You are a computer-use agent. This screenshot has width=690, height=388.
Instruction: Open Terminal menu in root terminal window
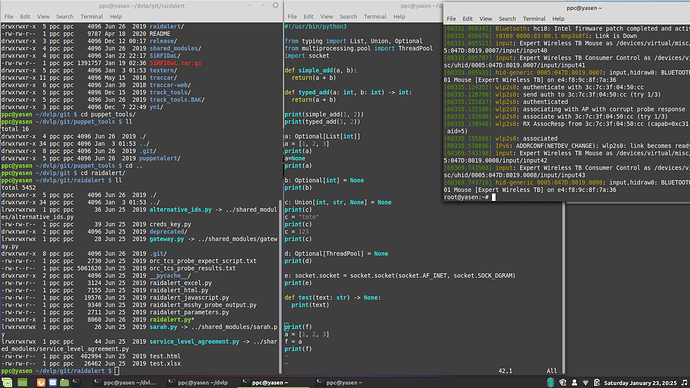point(534,19)
